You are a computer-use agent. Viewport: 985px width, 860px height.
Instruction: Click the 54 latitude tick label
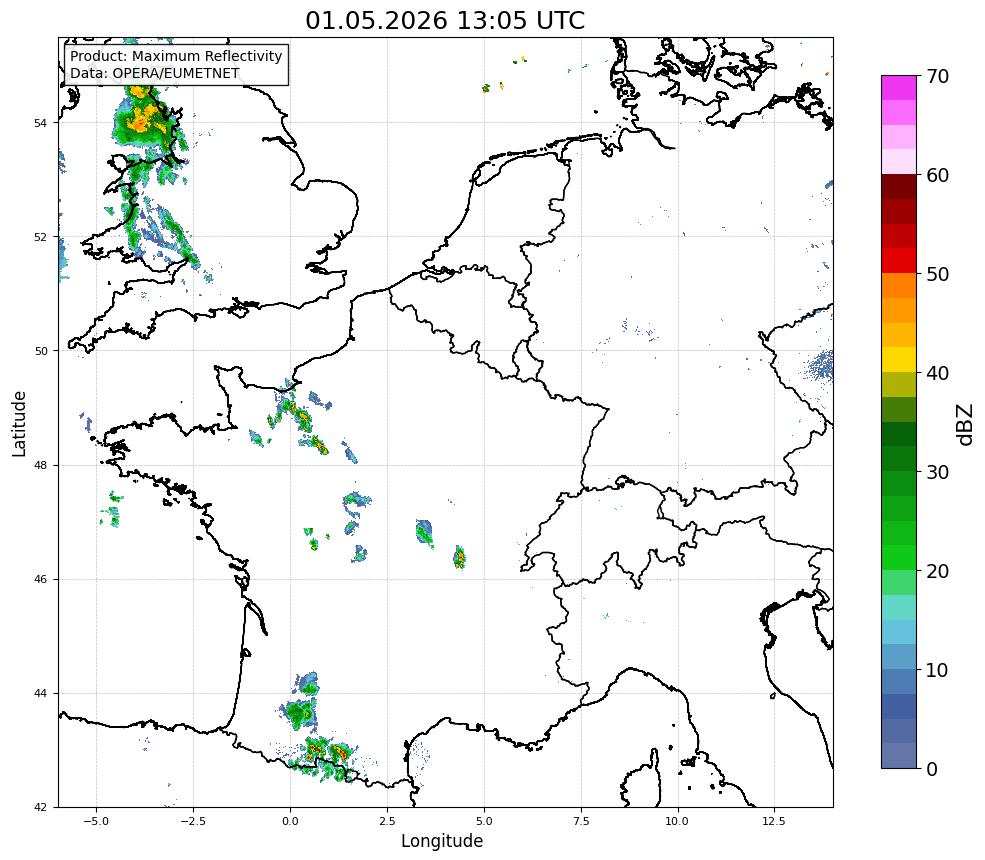(40, 123)
